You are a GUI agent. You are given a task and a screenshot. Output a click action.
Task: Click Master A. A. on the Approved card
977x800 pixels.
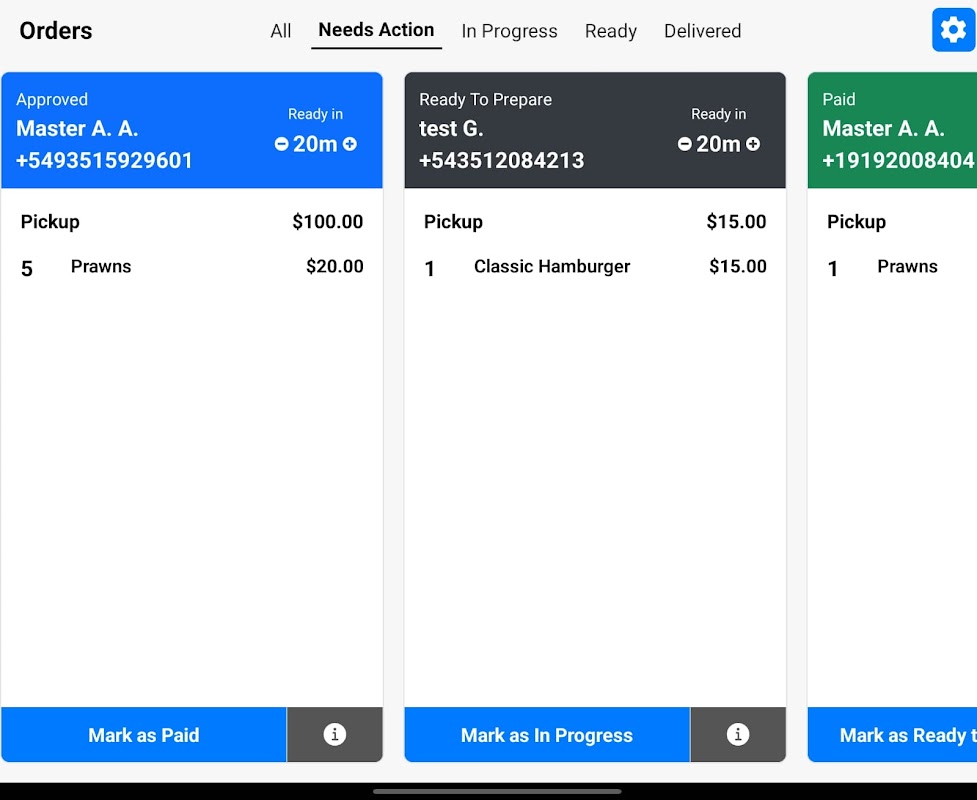pyautogui.click(x=77, y=128)
